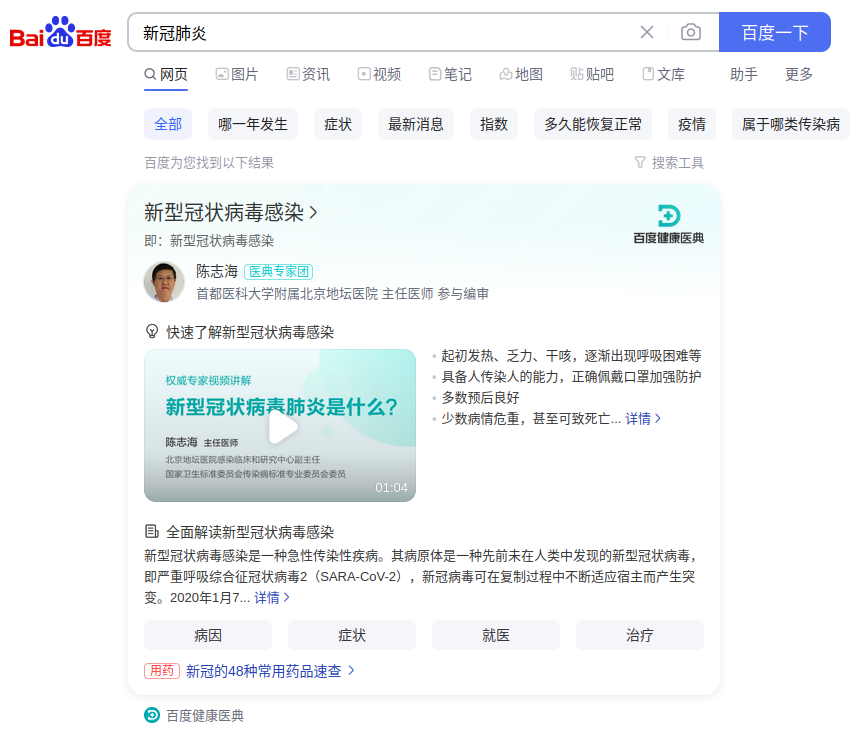Switch to the 图片 tab

coord(237,74)
